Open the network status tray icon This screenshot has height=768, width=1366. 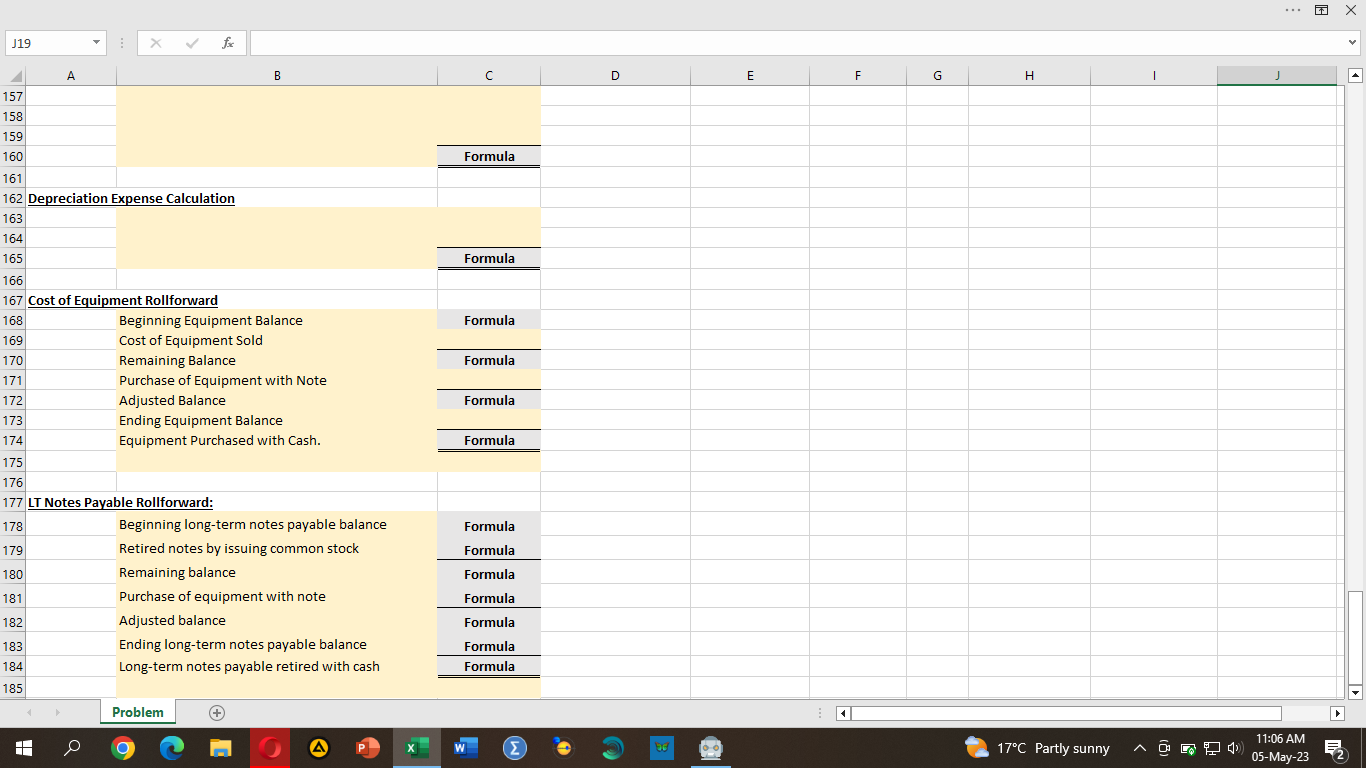(x=1211, y=748)
